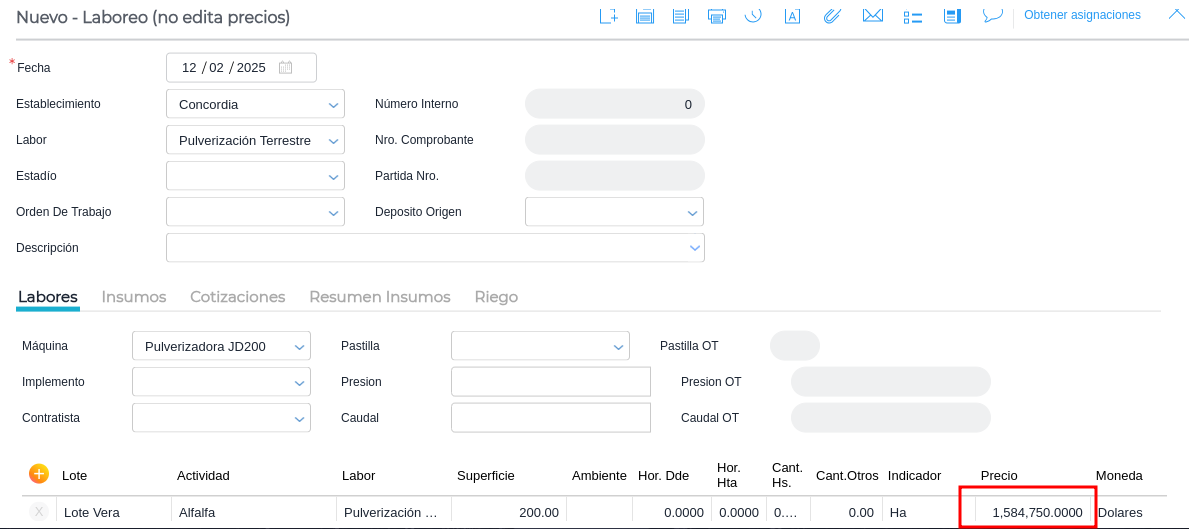Expand the Máquina dropdown Pulverizadora JD200
The width and height of the screenshot is (1189, 529).
pos(299,347)
